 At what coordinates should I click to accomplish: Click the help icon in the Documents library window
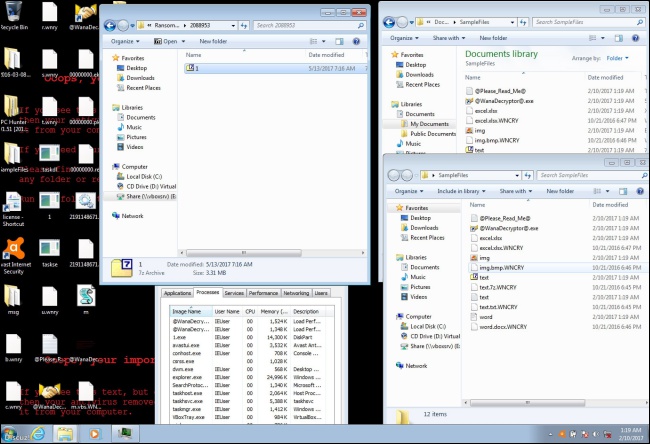pos(635,38)
